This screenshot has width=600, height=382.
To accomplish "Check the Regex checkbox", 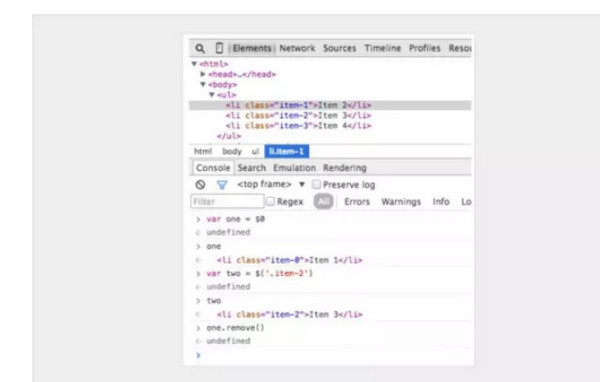I will click(x=270, y=201).
